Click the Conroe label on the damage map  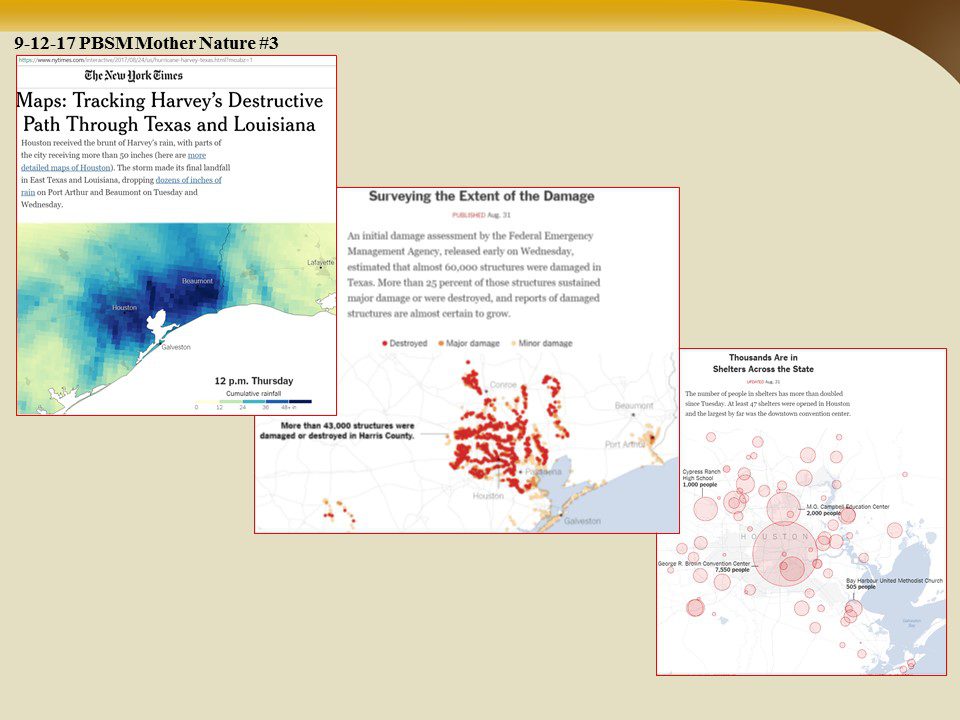pos(503,385)
